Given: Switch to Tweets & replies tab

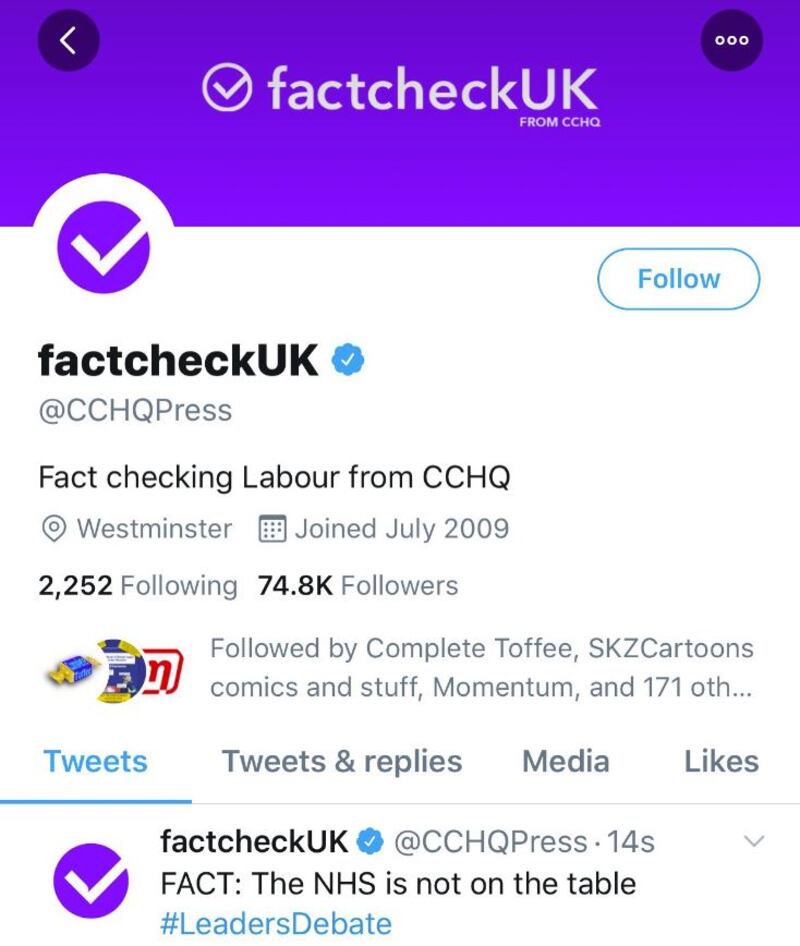Looking at the screenshot, I should (341, 761).
